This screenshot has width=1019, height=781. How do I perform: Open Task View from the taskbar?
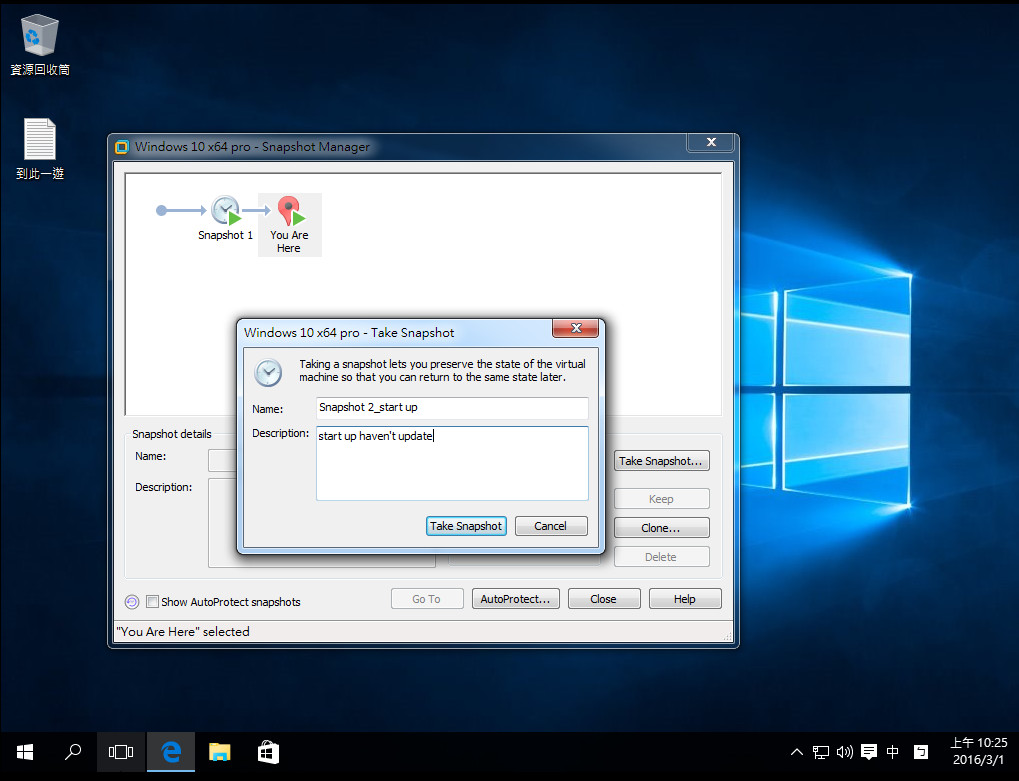point(121,752)
